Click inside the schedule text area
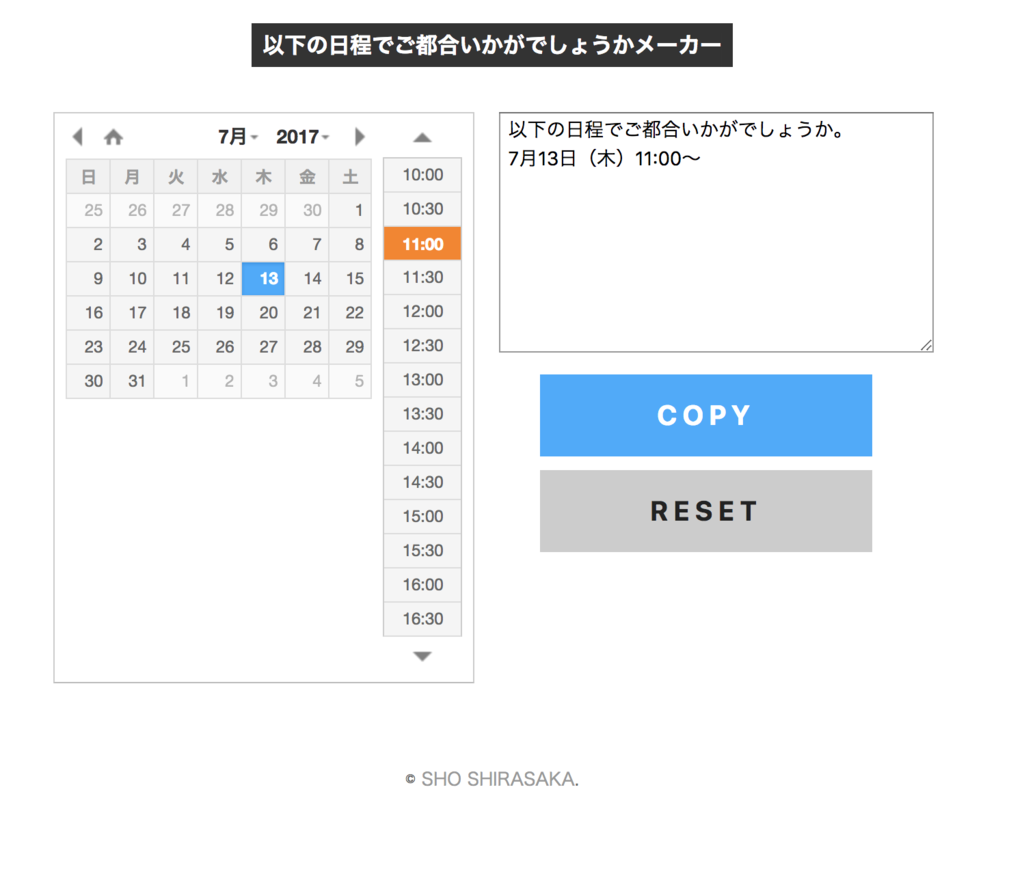Image resolution: width=1024 pixels, height=891 pixels. tap(716, 233)
